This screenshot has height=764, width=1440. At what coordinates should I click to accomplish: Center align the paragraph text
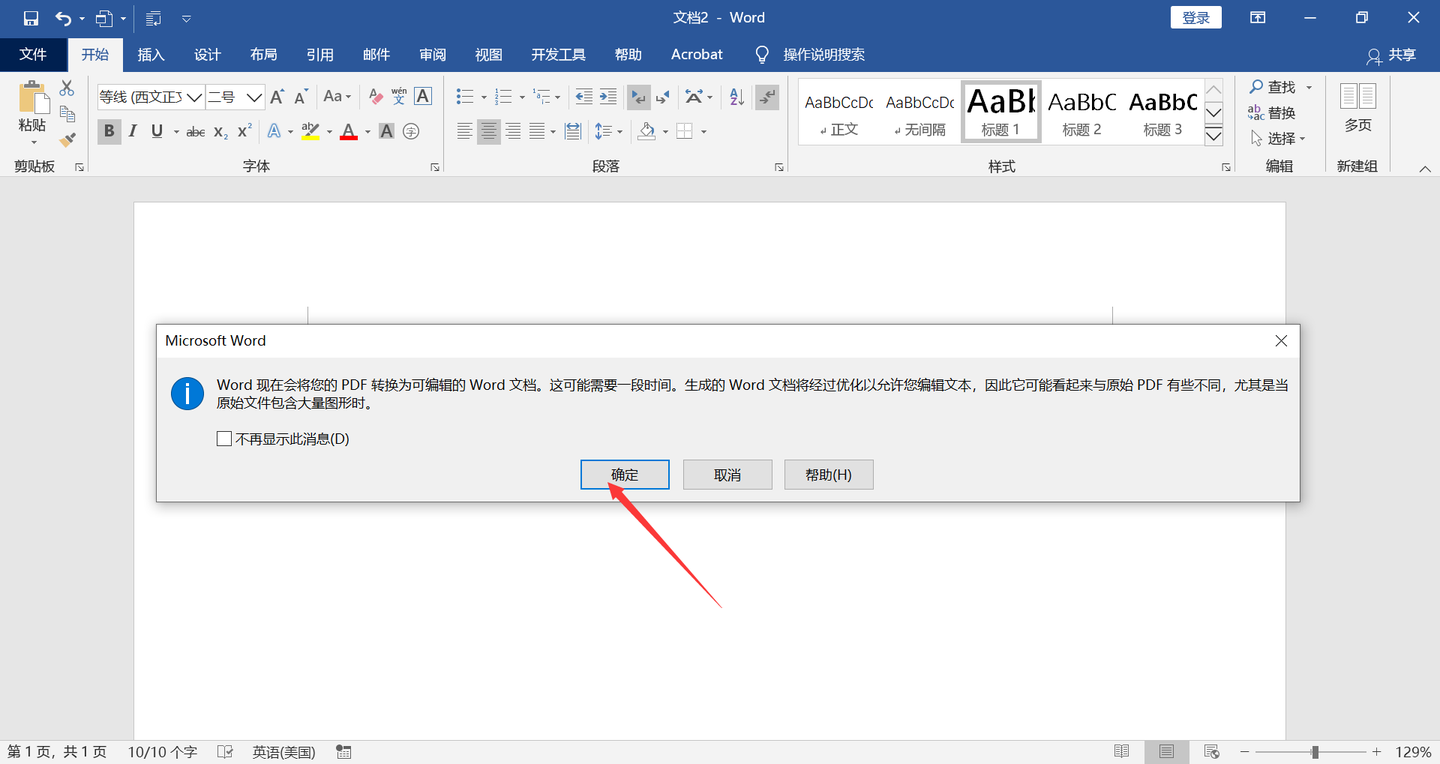coord(488,131)
